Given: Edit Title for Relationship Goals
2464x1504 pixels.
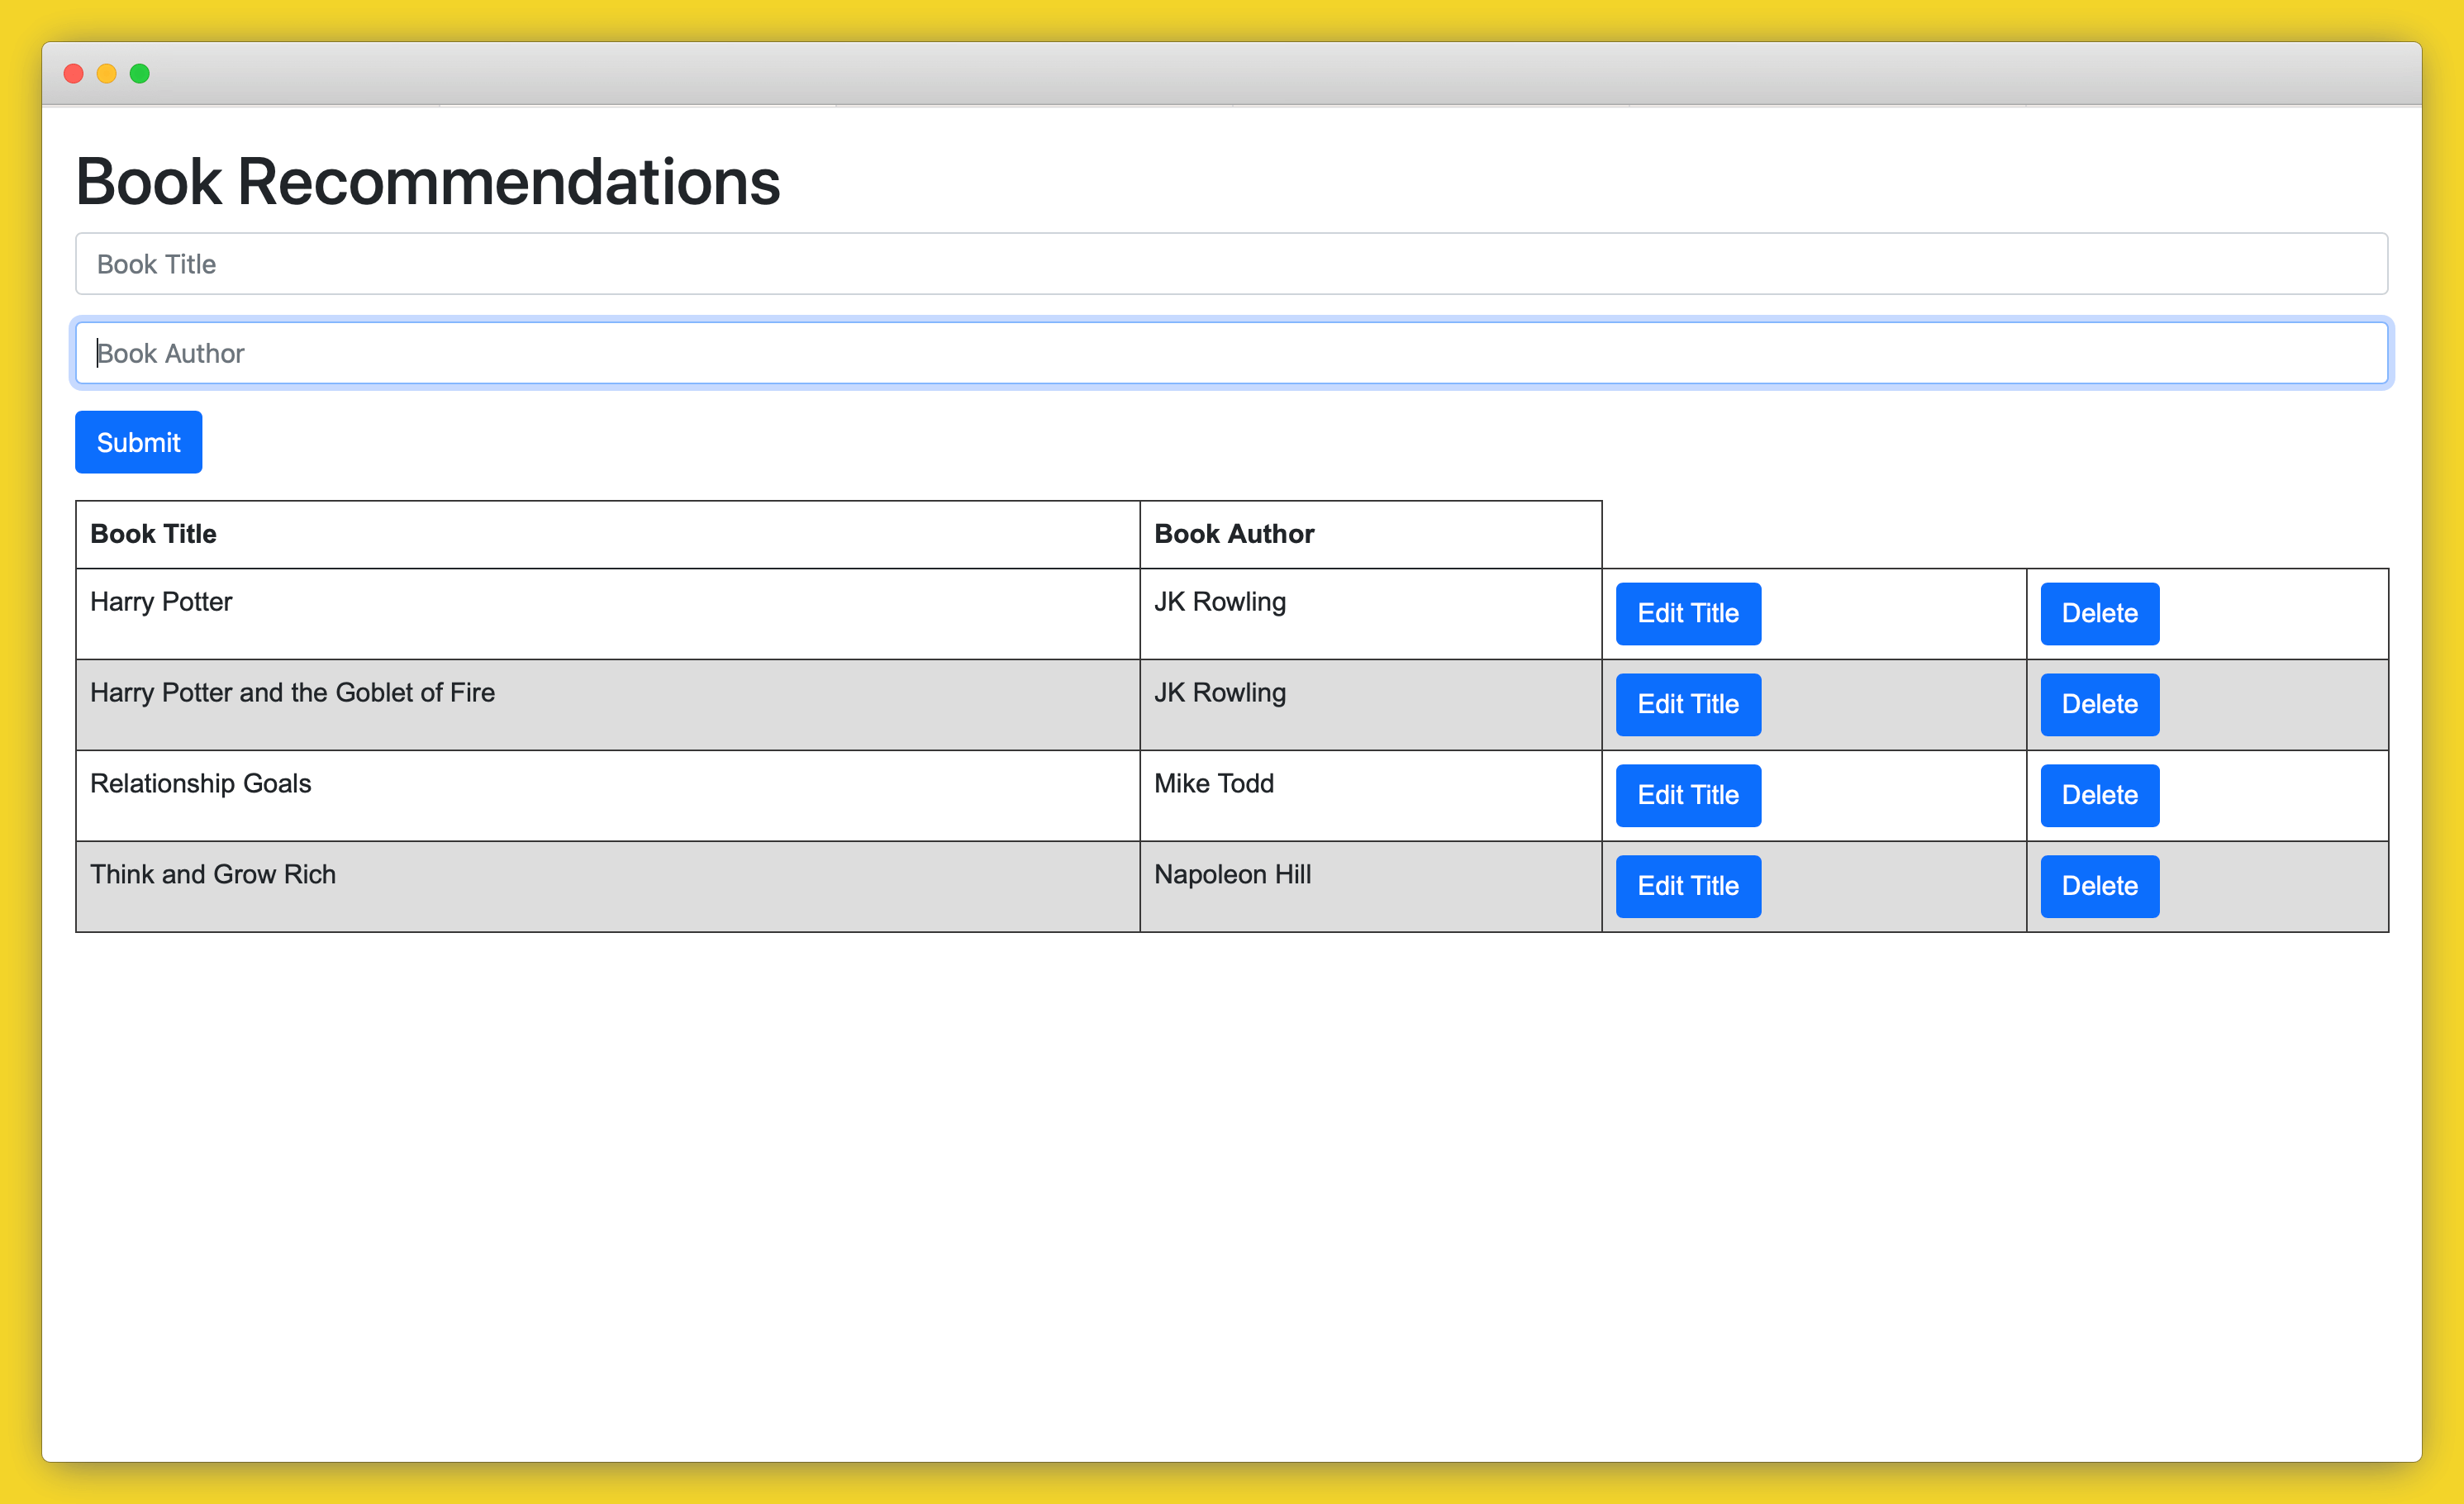Looking at the screenshot, I should tap(1687, 795).
